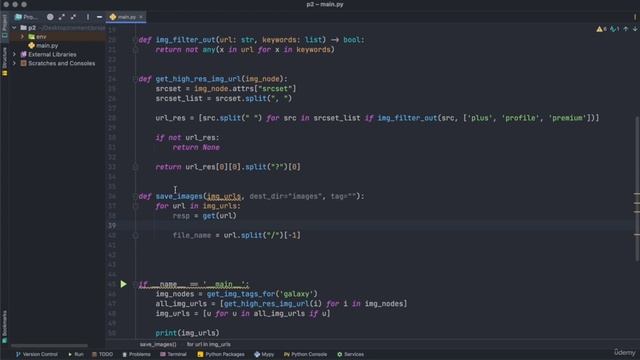640x360 pixels.
Task: Click the editor vertical scrollbar
Action: click(x=637, y=189)
